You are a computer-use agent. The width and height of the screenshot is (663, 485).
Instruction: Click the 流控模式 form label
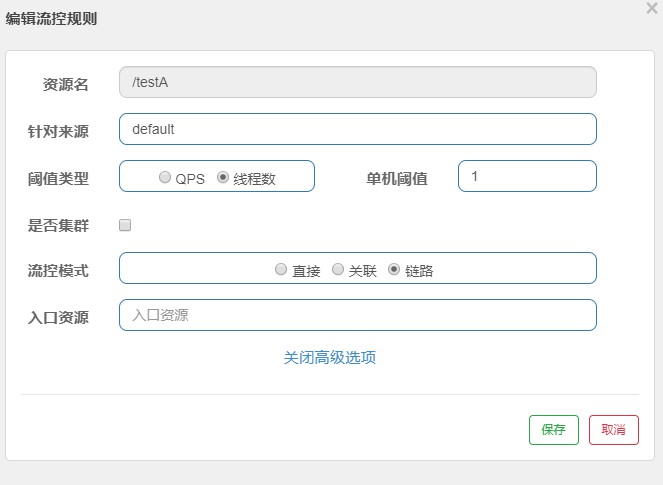(x=58, y=271)
